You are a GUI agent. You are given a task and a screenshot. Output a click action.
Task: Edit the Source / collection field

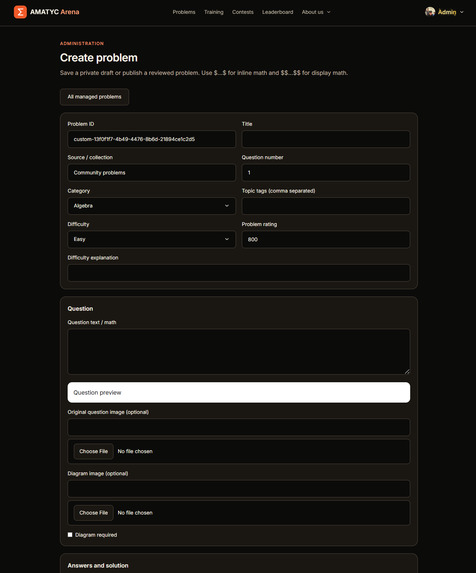click(151, 172)
